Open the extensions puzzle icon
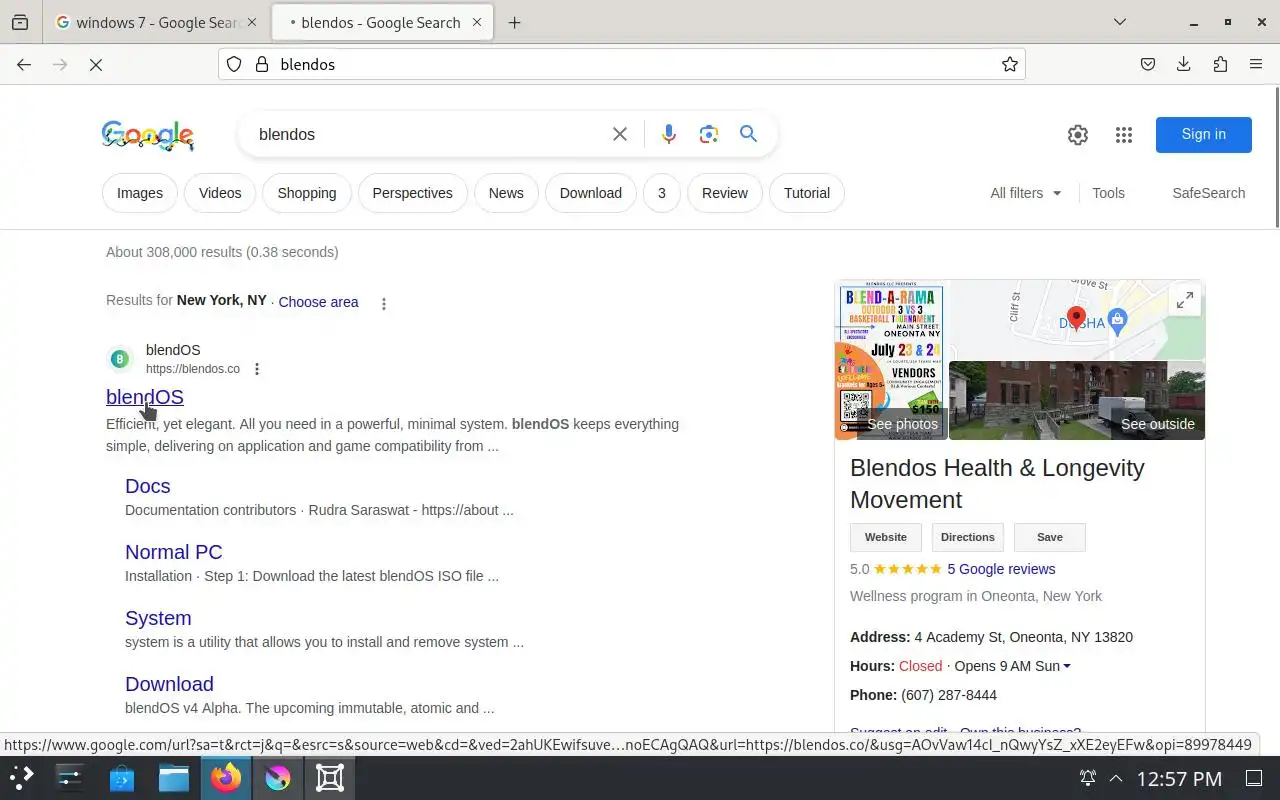1280x800 pixels. tap(1220, 64)
